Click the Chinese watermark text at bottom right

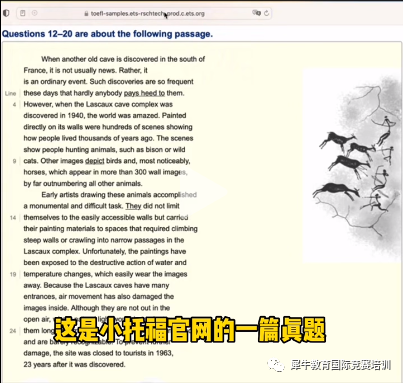coord(340,365)
